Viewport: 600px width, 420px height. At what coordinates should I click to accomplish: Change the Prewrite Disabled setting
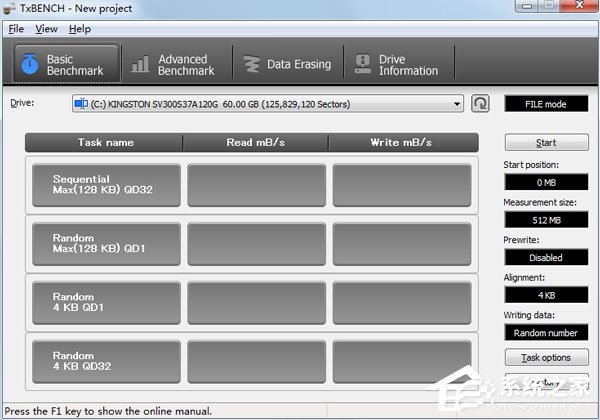click(546, 257)
